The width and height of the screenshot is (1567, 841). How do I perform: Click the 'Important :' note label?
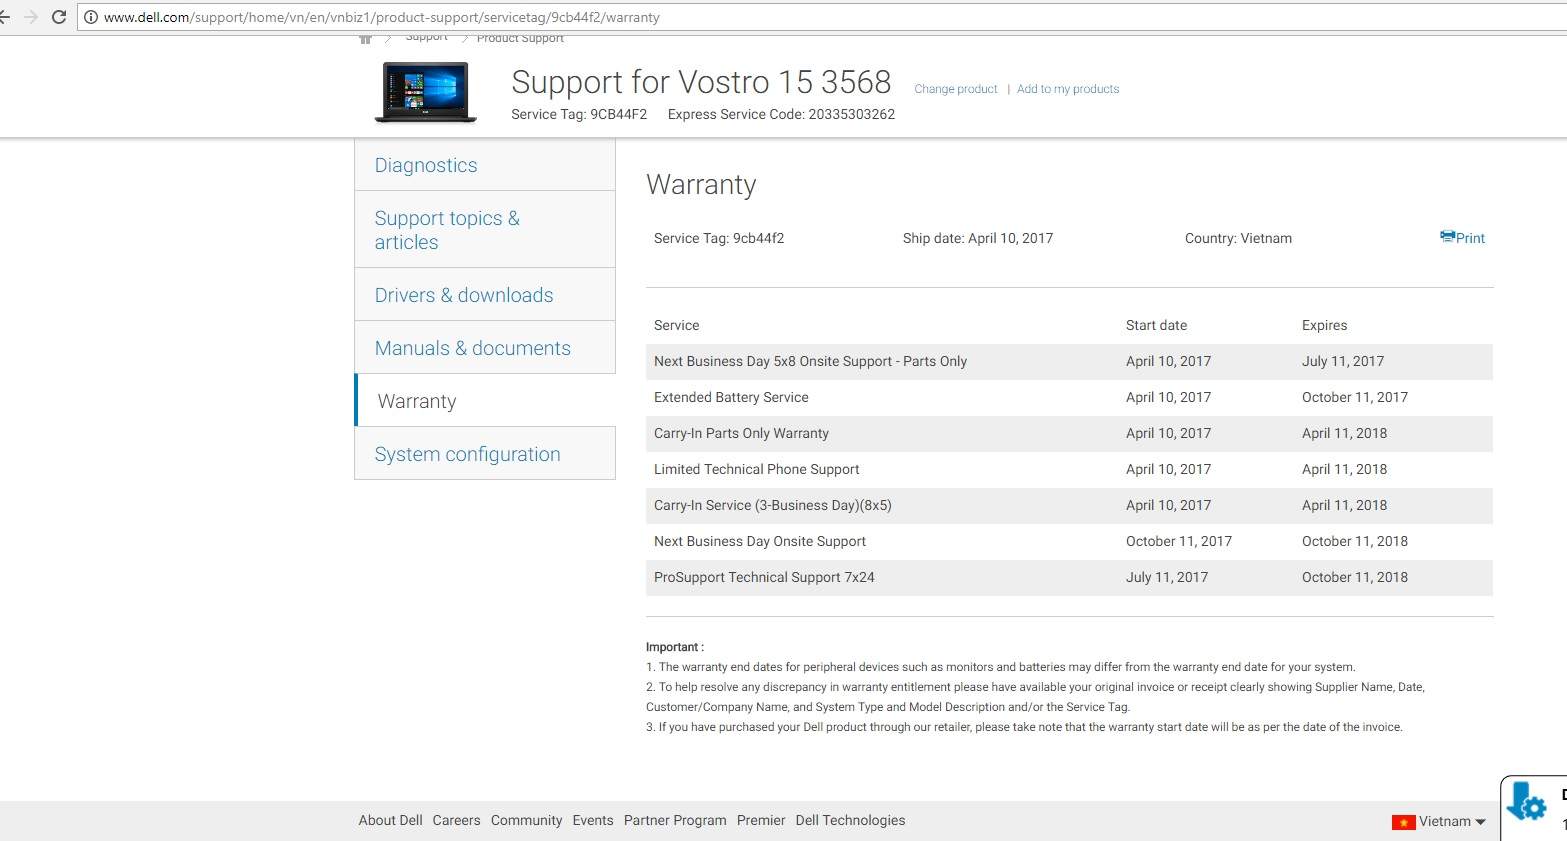[x=675, y=647]
